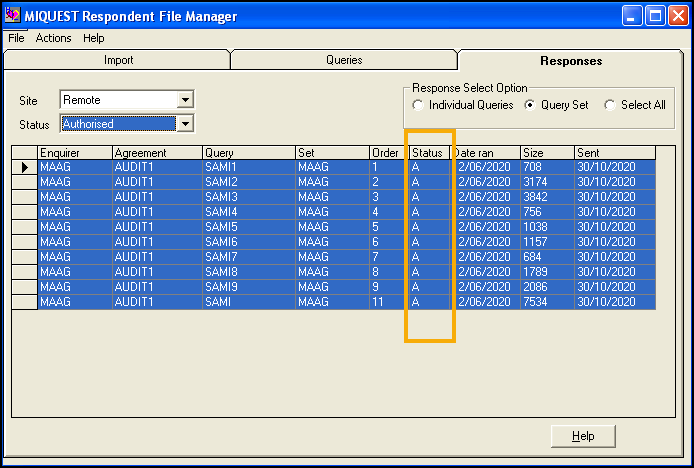Switch to the Queries tab
The image size is (694, 468).
pyautogui.click(x=344, y=60)
